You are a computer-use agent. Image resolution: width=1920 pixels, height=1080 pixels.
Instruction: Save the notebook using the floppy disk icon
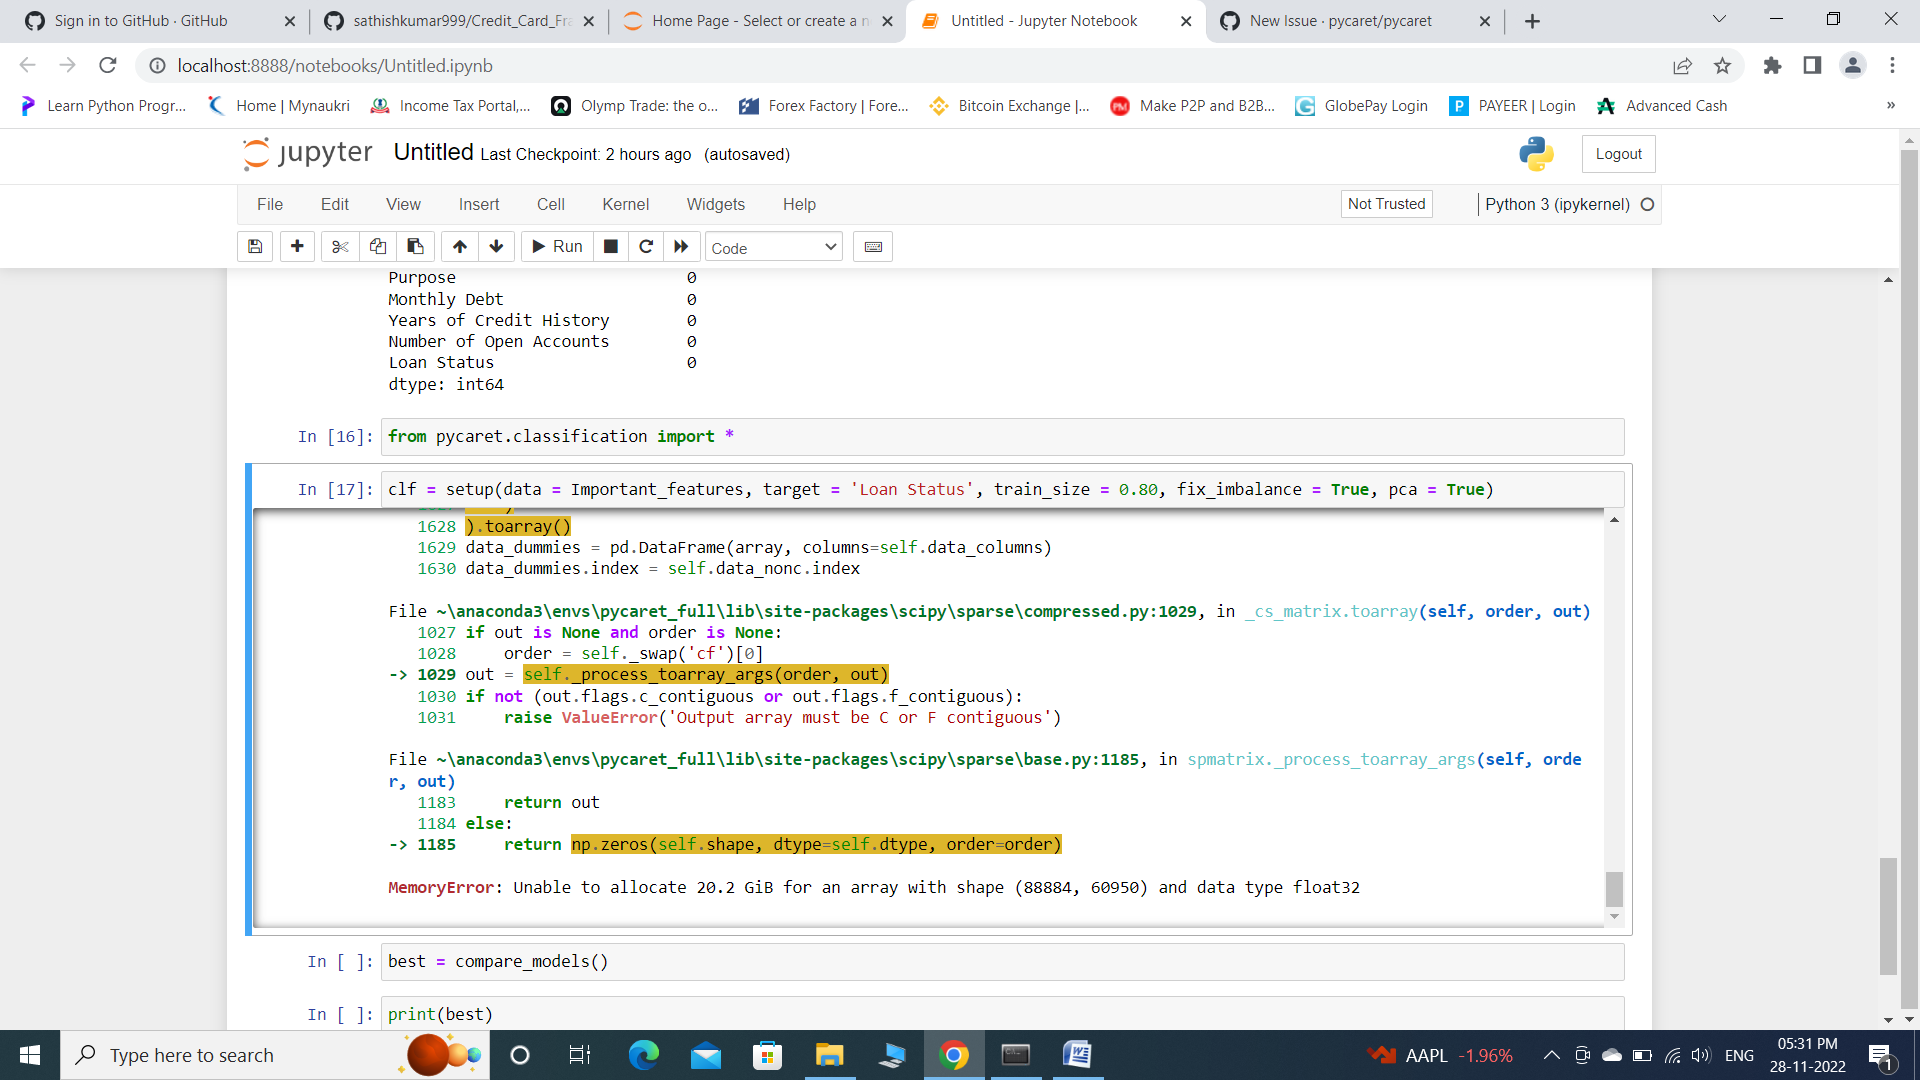click(254, 246)
